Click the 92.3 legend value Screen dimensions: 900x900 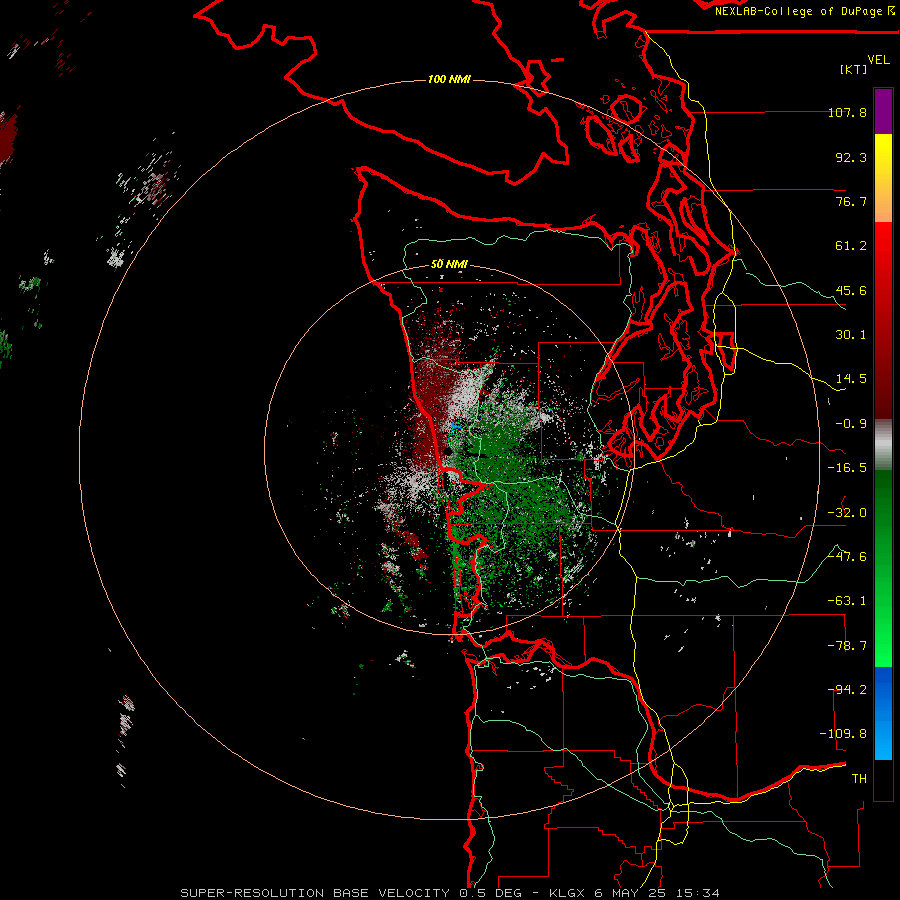[x=851, y=157]
